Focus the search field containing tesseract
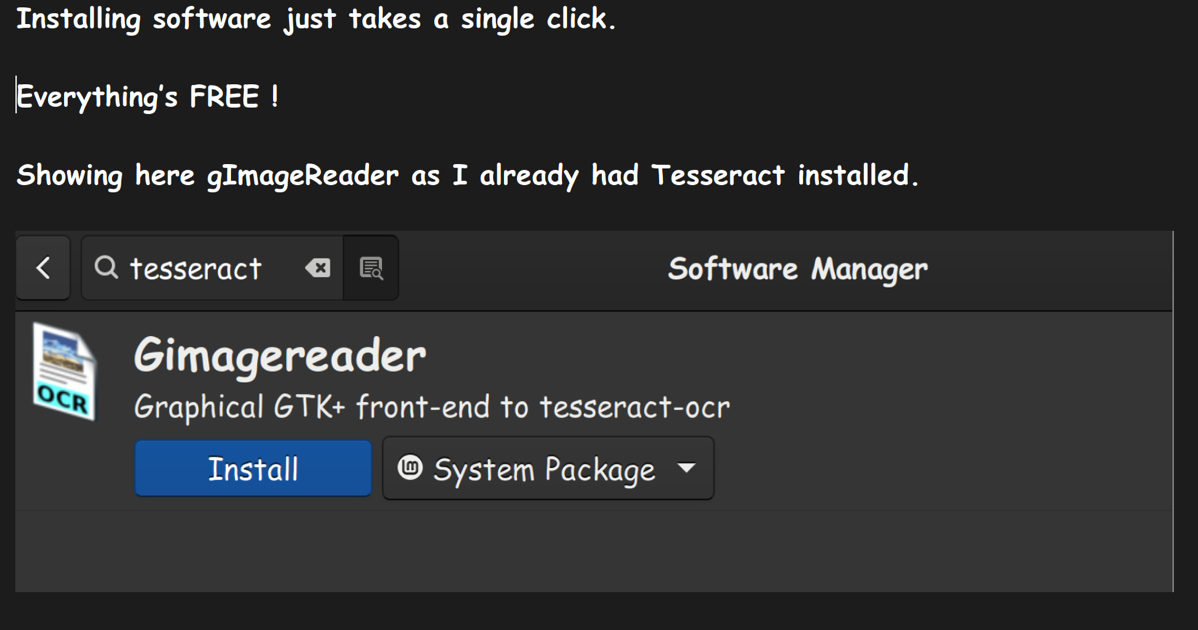Image resolution: width=1198 pixels, height=630 pixels. pos(200,268)
